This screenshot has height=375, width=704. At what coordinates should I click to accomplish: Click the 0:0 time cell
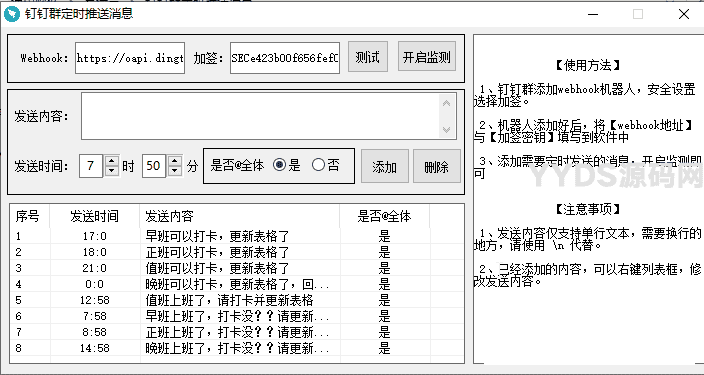tap(95, 284)
